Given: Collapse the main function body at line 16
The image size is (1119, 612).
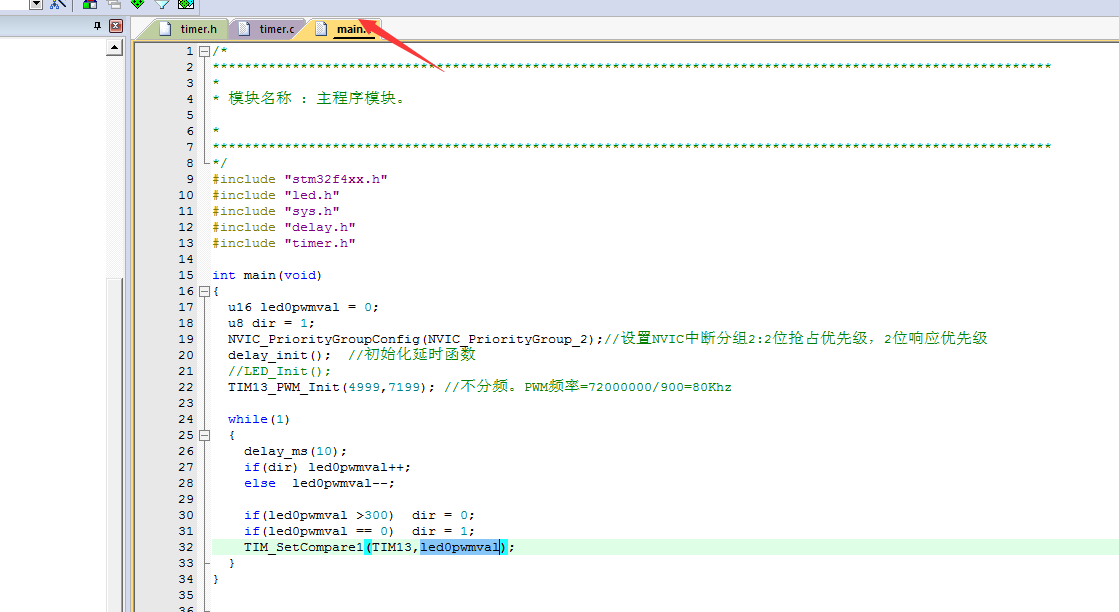Looking at the screenshot, I should (x=204, y=291).
